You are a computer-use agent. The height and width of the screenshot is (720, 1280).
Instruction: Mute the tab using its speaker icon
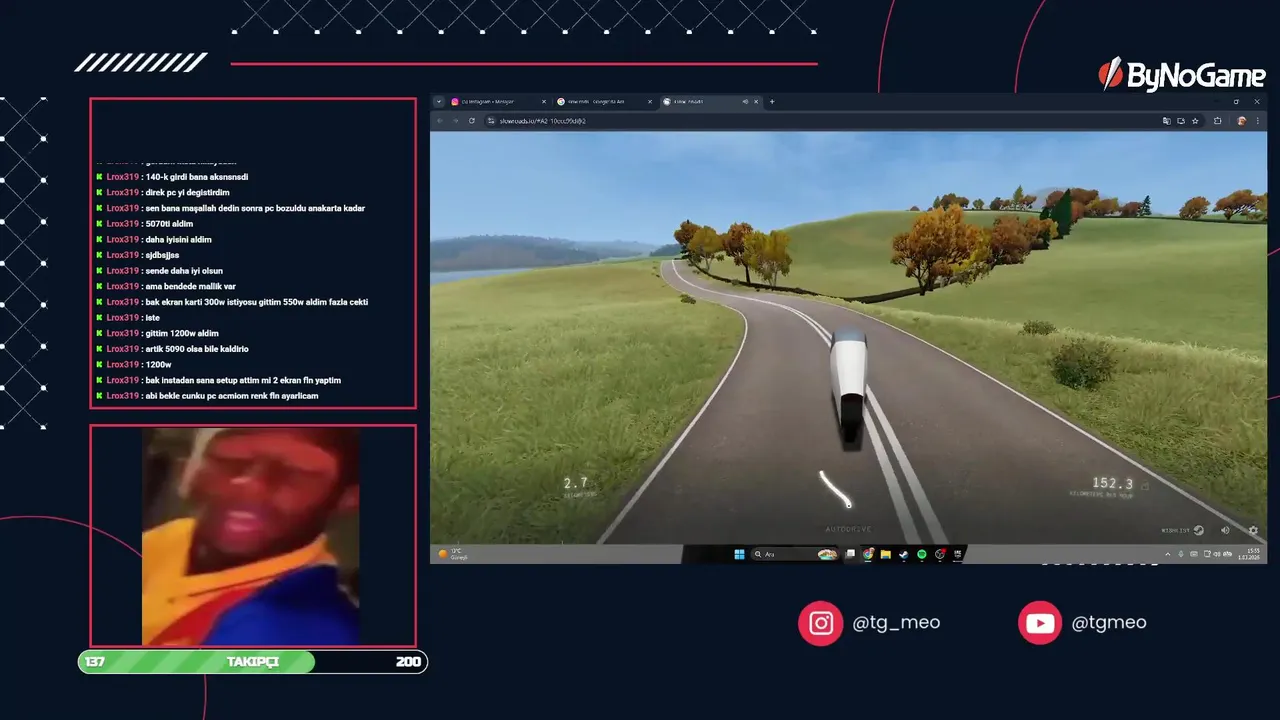[746, 101]
